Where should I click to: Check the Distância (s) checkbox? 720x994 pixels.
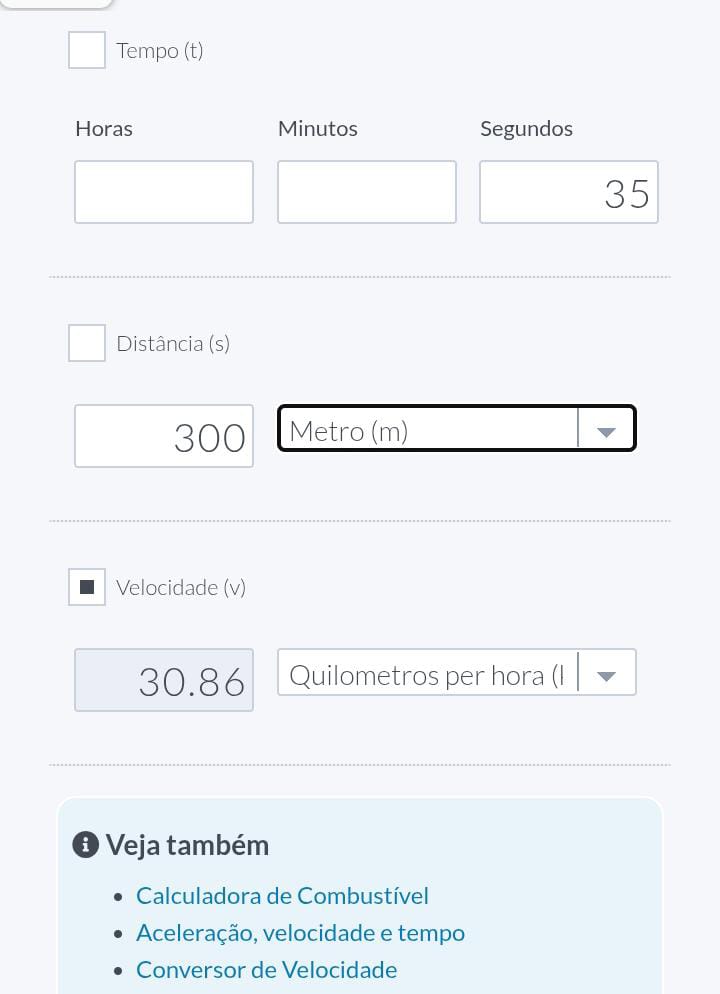tap(87, 343)
